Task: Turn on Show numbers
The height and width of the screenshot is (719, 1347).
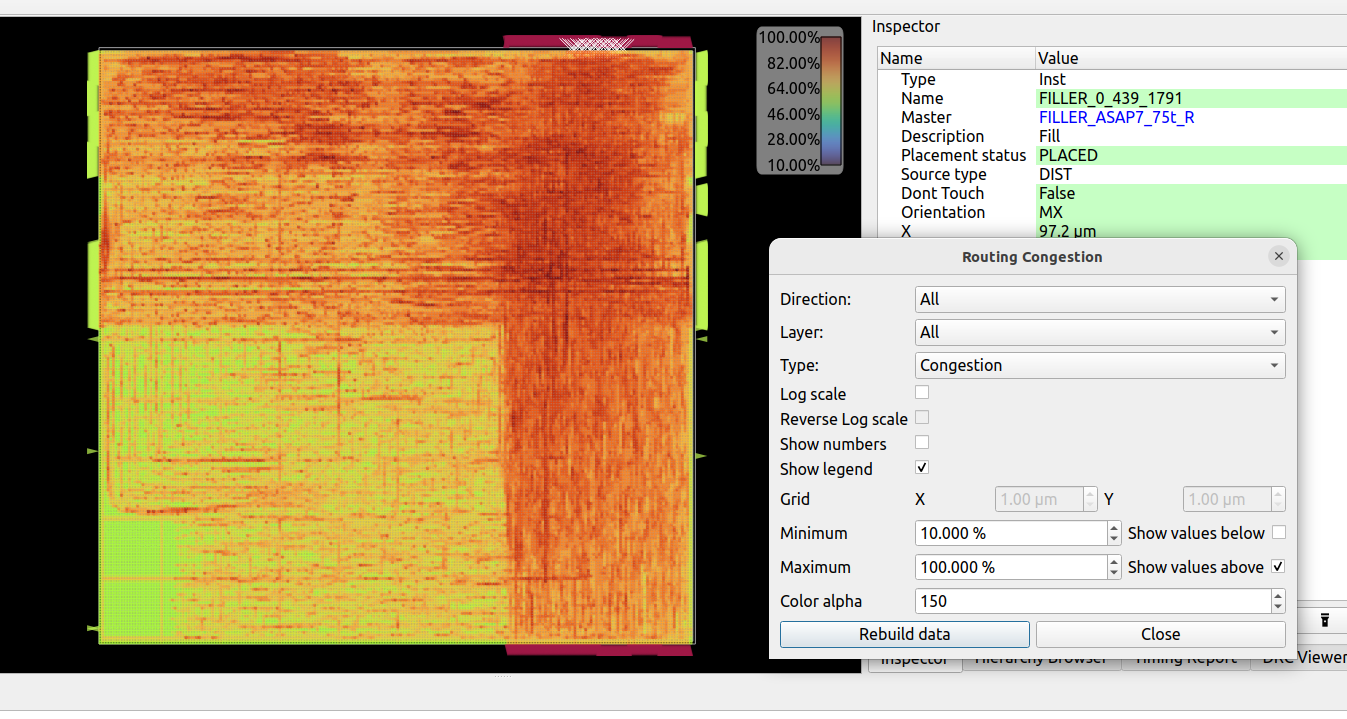Action: pos(921,442)
